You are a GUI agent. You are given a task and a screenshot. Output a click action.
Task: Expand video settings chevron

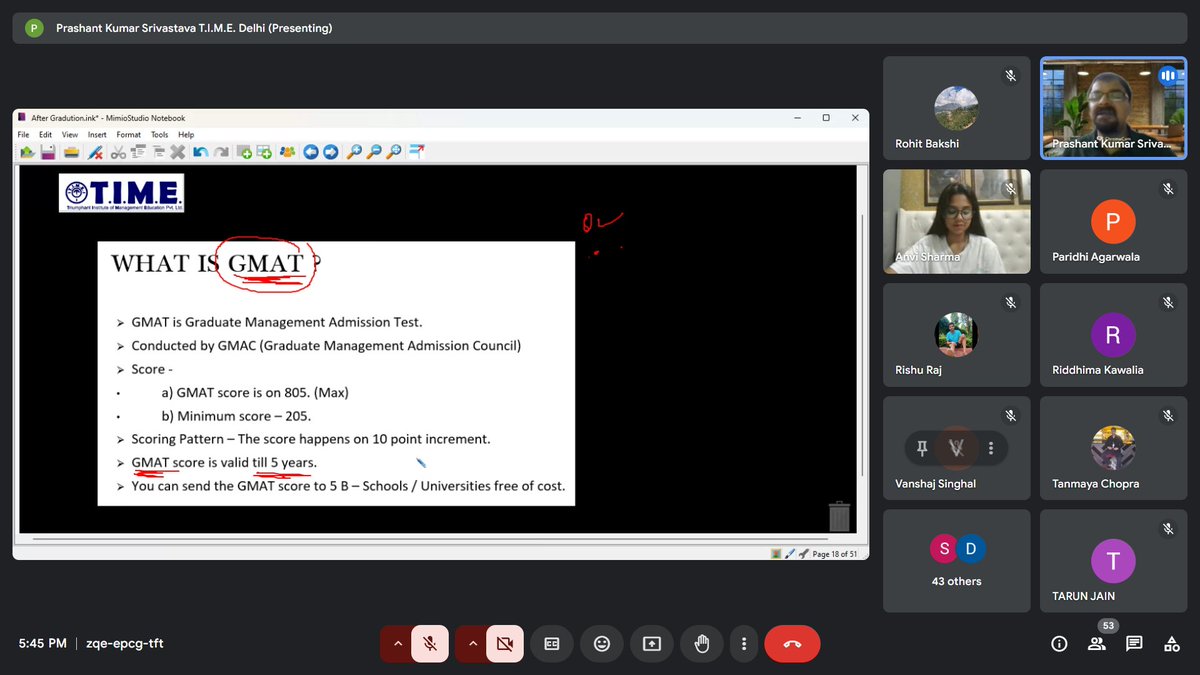point(472,644)
